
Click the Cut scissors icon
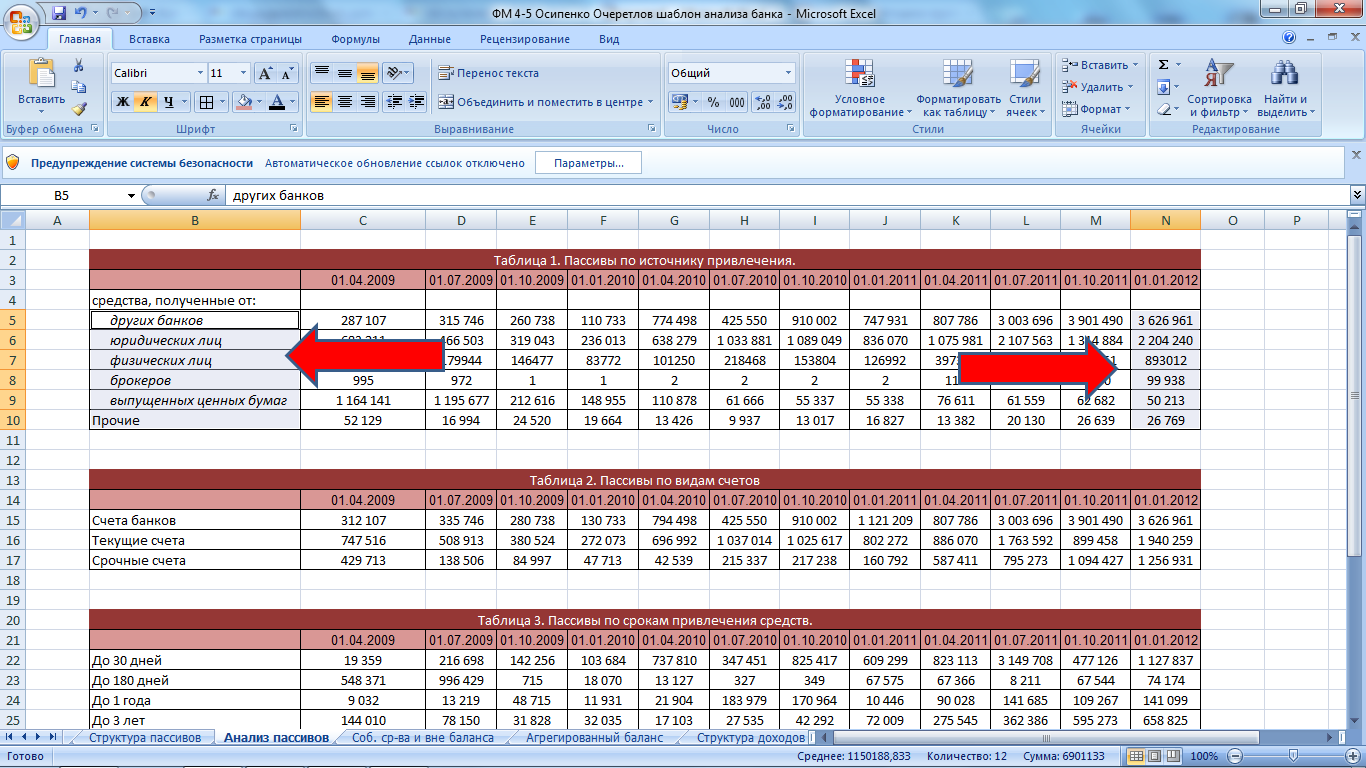(x=79, y=65)
